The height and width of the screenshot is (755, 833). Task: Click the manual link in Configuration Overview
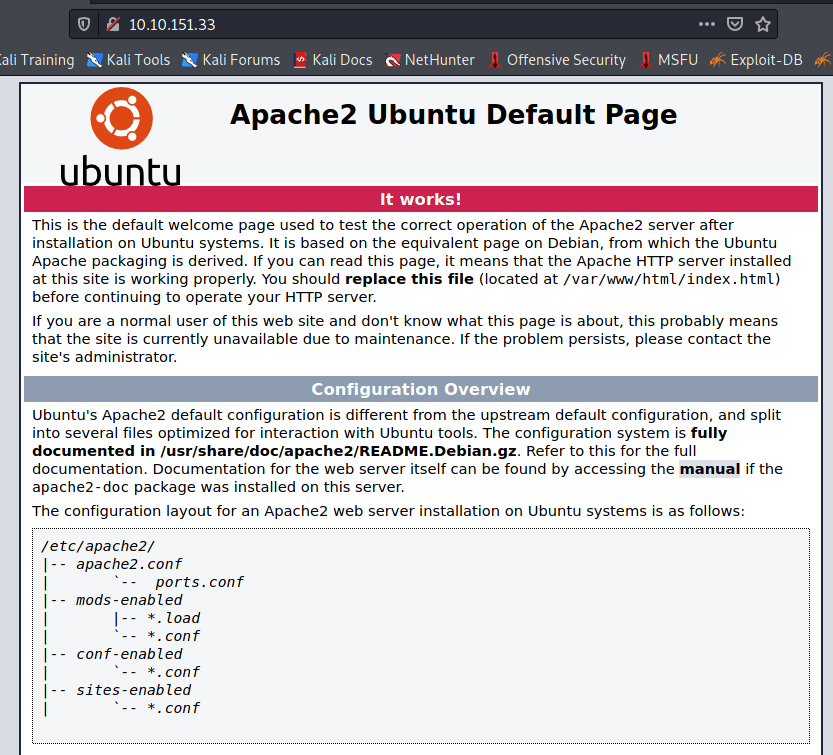point(709,469)
